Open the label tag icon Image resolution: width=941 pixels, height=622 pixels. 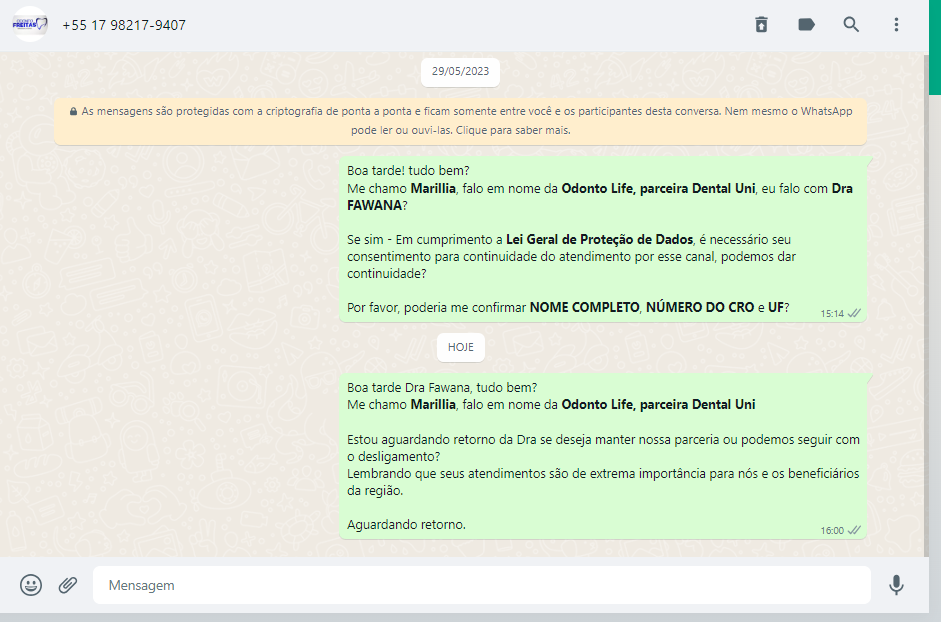point(806,25)
